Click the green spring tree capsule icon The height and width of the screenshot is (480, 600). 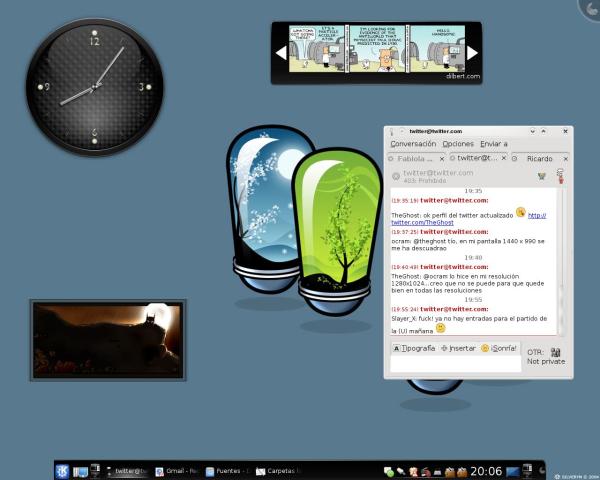[x=337, y=232]
